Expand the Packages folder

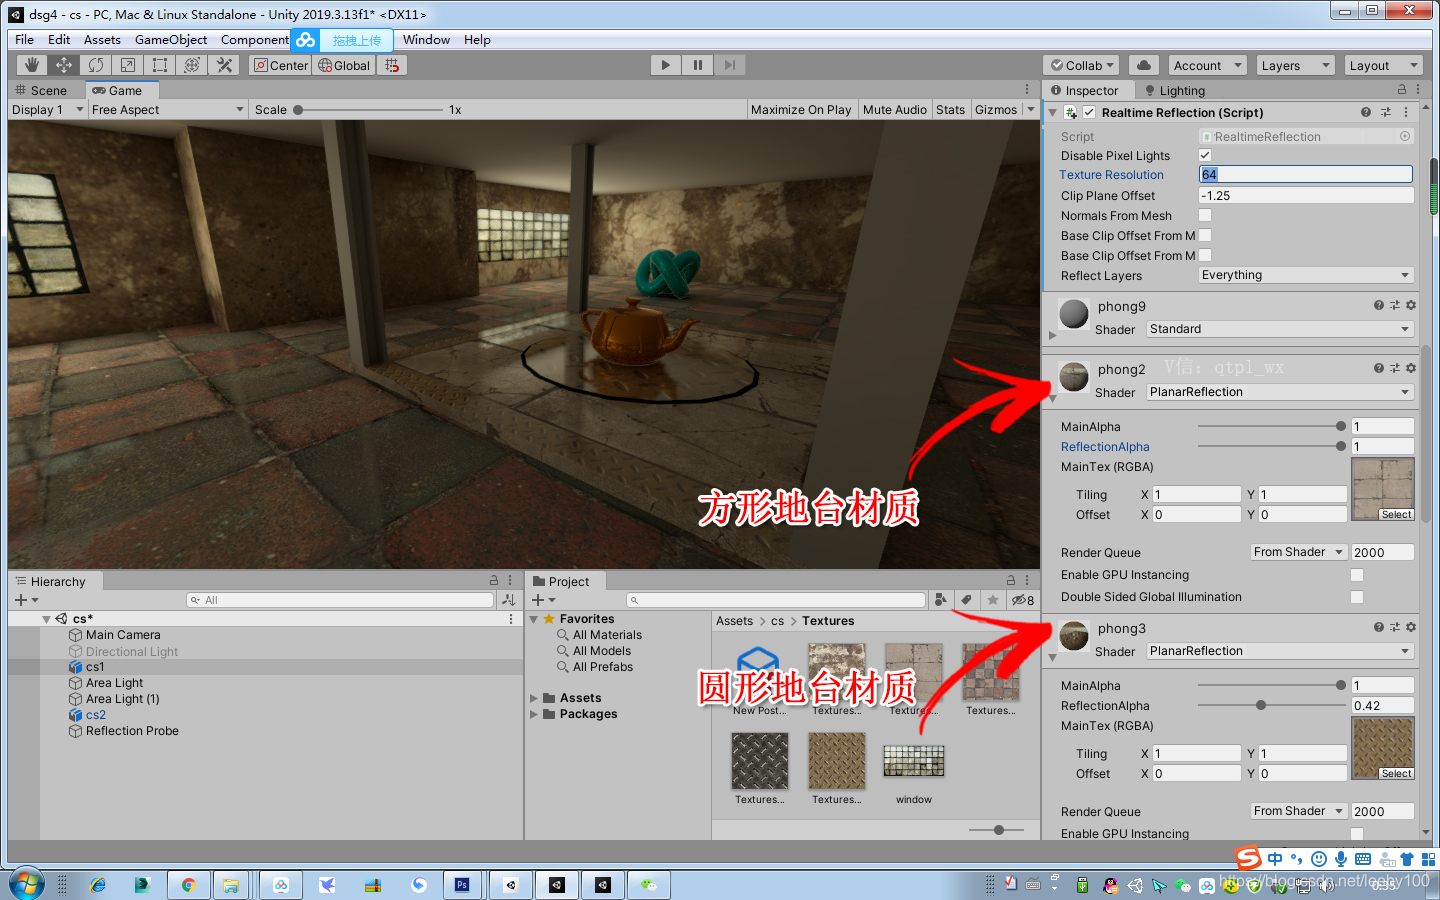click(533, 714)
